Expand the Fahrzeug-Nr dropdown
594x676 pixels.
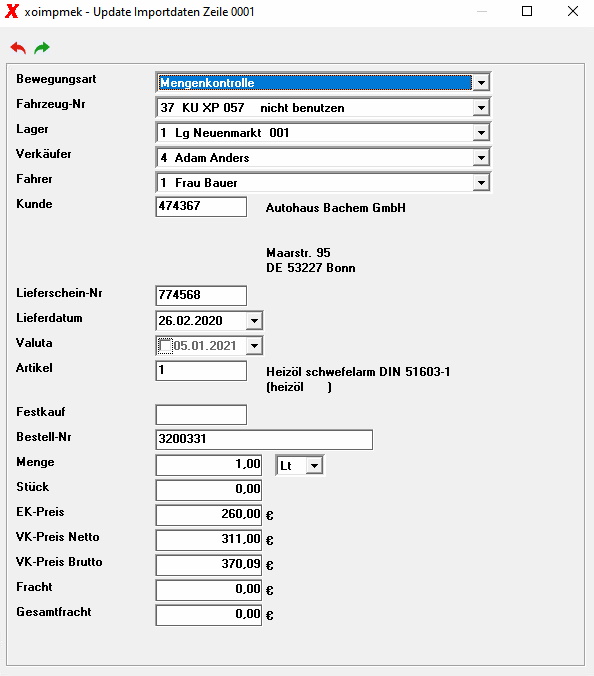(481, 107)
